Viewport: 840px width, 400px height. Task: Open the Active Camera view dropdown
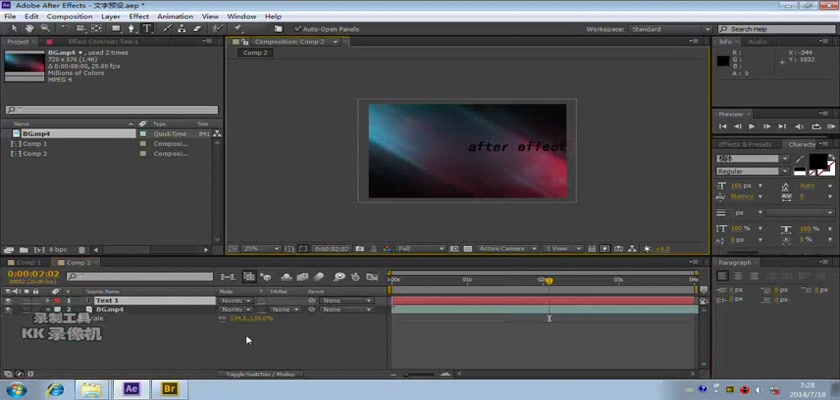pyautogui.click(x=506, y=248)
